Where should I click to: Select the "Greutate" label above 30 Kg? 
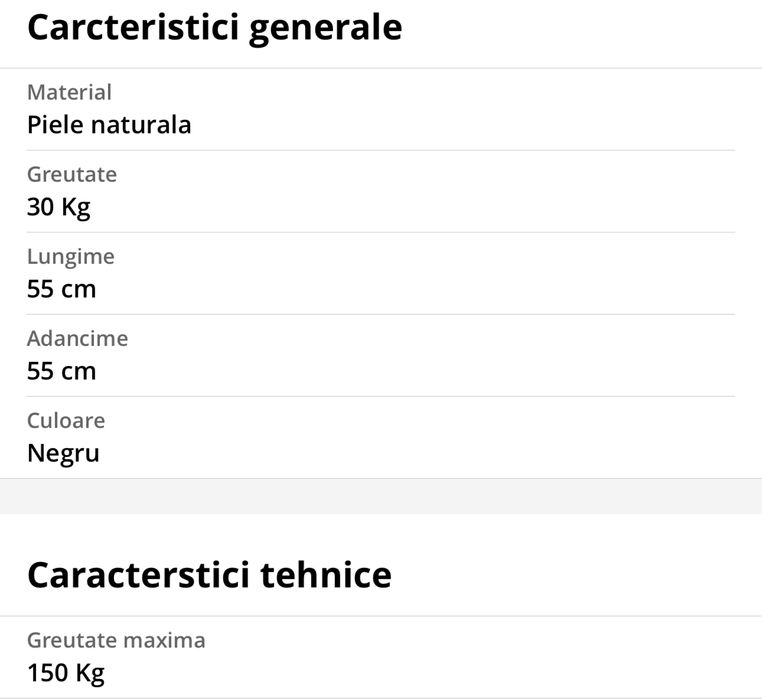click(x=72, y=175)
